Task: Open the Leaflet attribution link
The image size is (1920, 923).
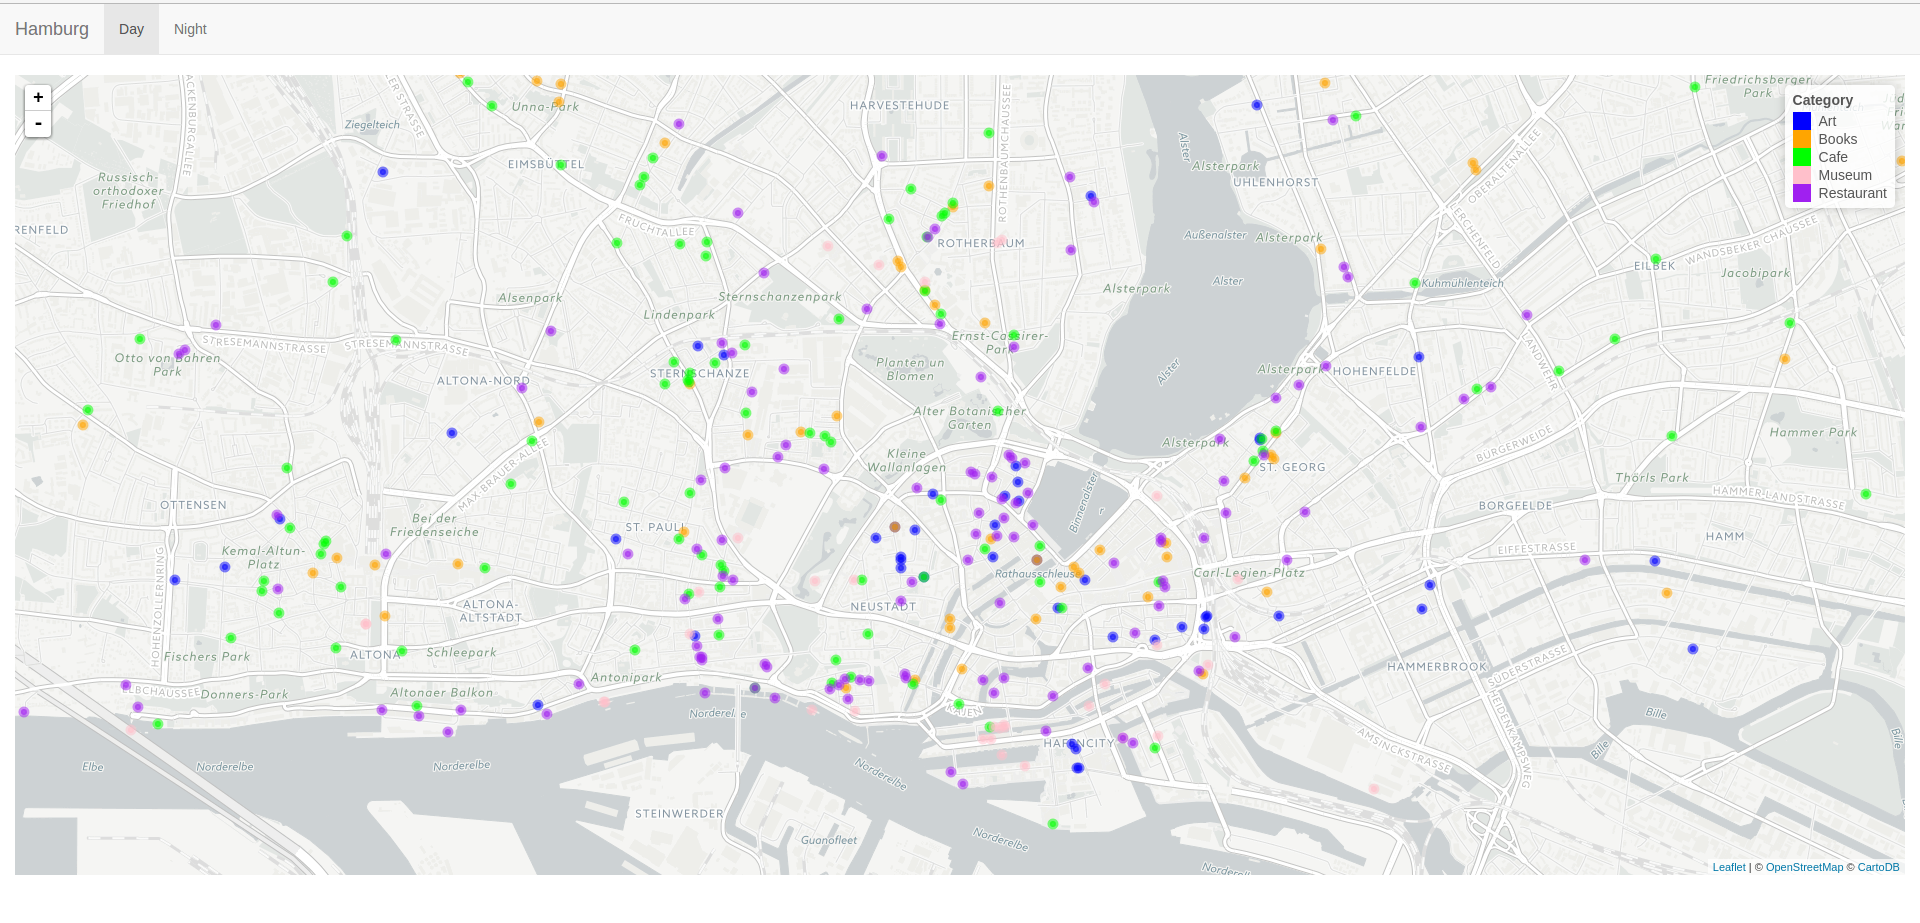Action: (x=1729, y=867)
